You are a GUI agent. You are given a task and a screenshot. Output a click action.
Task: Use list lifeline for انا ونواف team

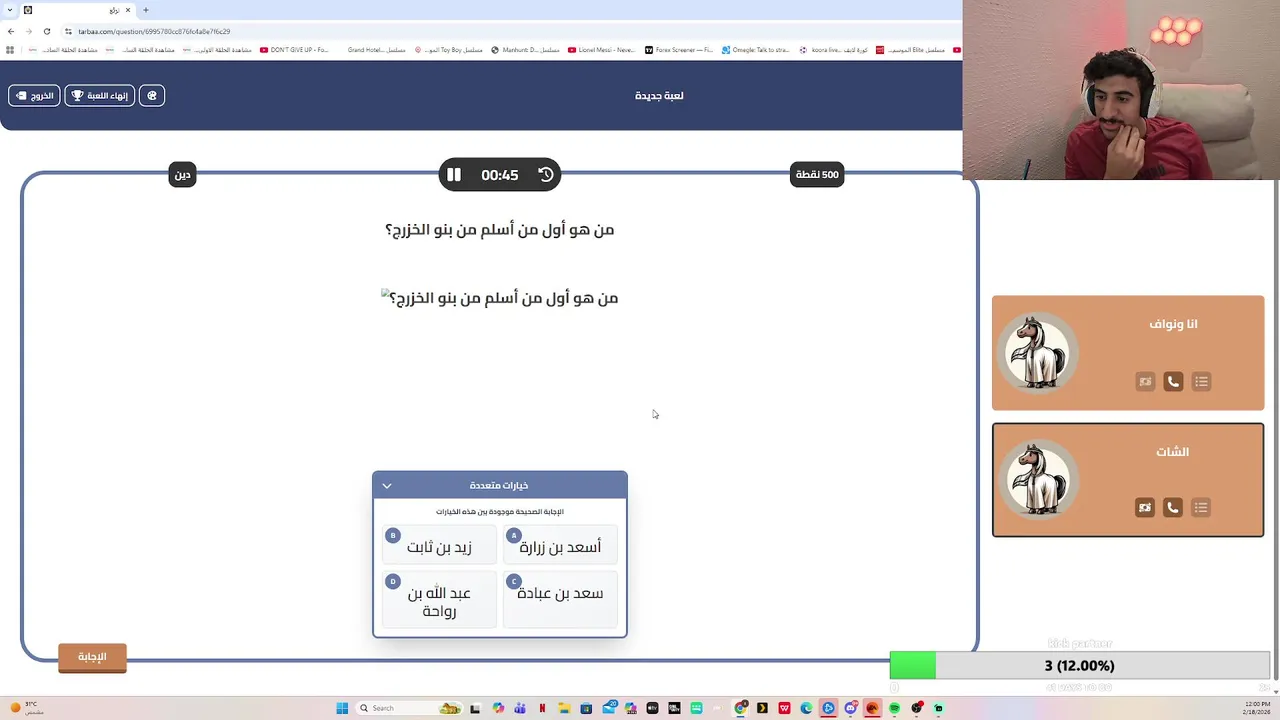[1201, 381]
